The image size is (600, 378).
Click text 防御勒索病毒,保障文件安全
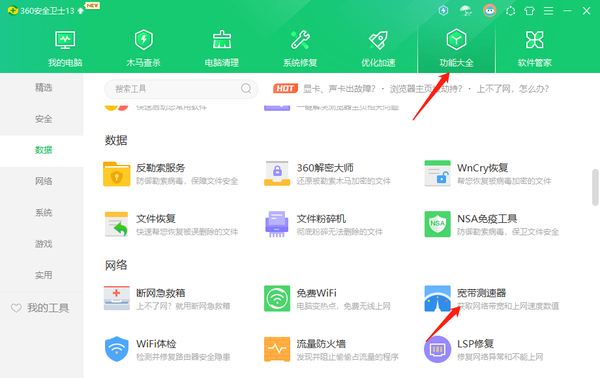(187, 181)
